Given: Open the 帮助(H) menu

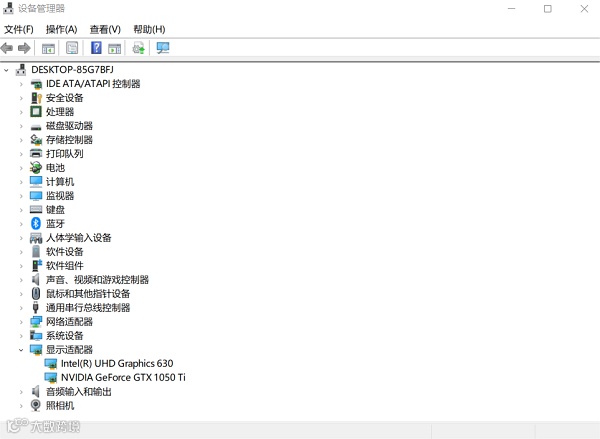Looking at the screenshot, I should pyautogui.click(x=149, y=29).
